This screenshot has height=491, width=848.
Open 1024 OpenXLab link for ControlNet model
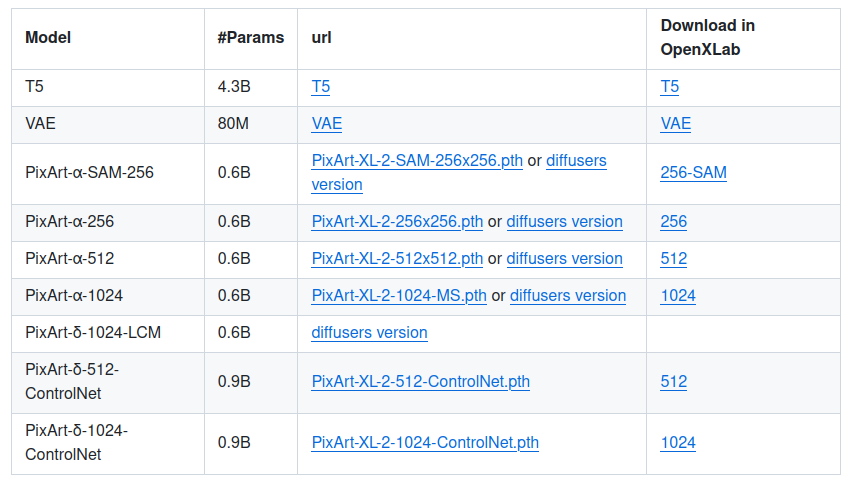point(677,443)
